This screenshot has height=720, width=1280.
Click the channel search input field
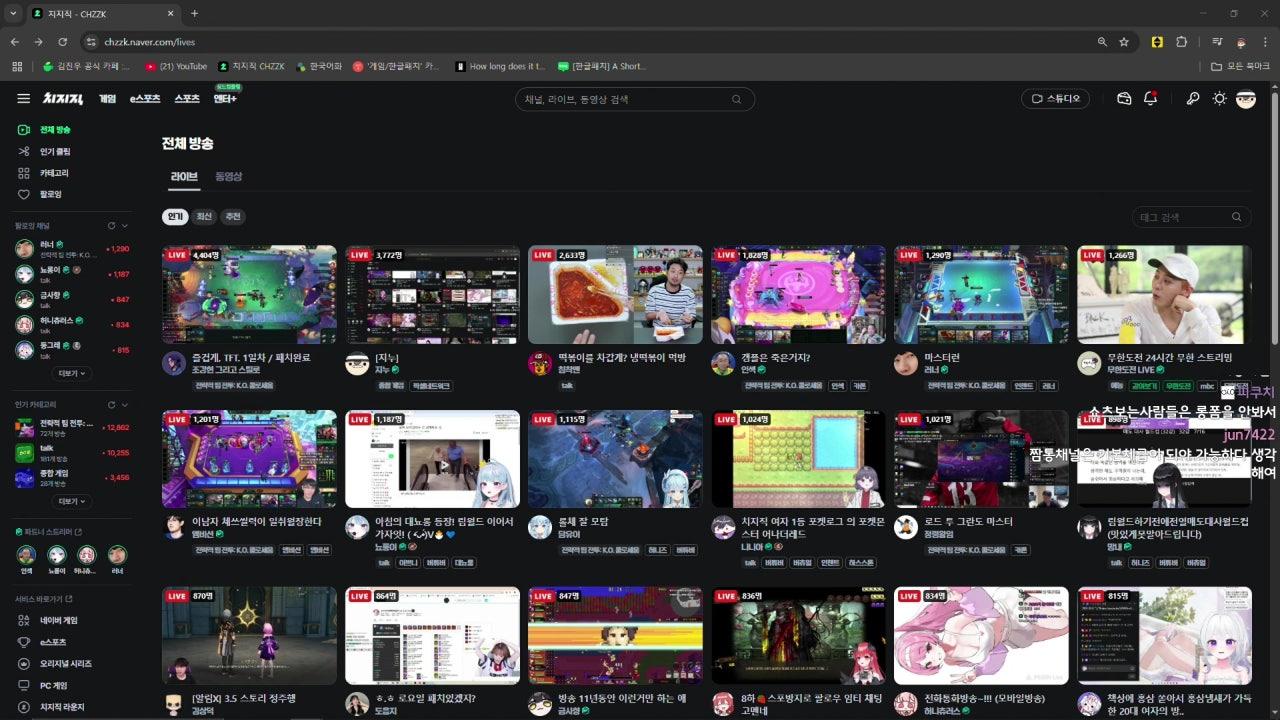coord(625,99)
